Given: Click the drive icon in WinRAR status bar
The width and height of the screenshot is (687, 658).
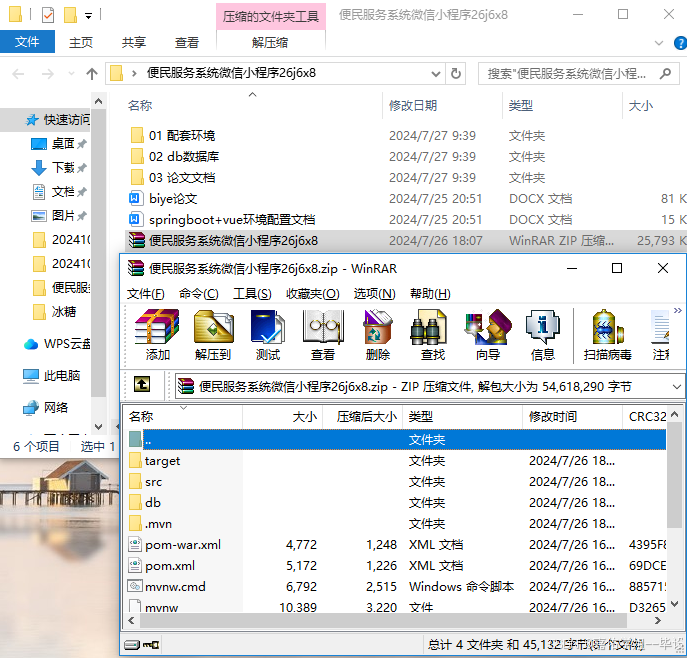Looking at the screenshot, I should click(x=132, y=644).
